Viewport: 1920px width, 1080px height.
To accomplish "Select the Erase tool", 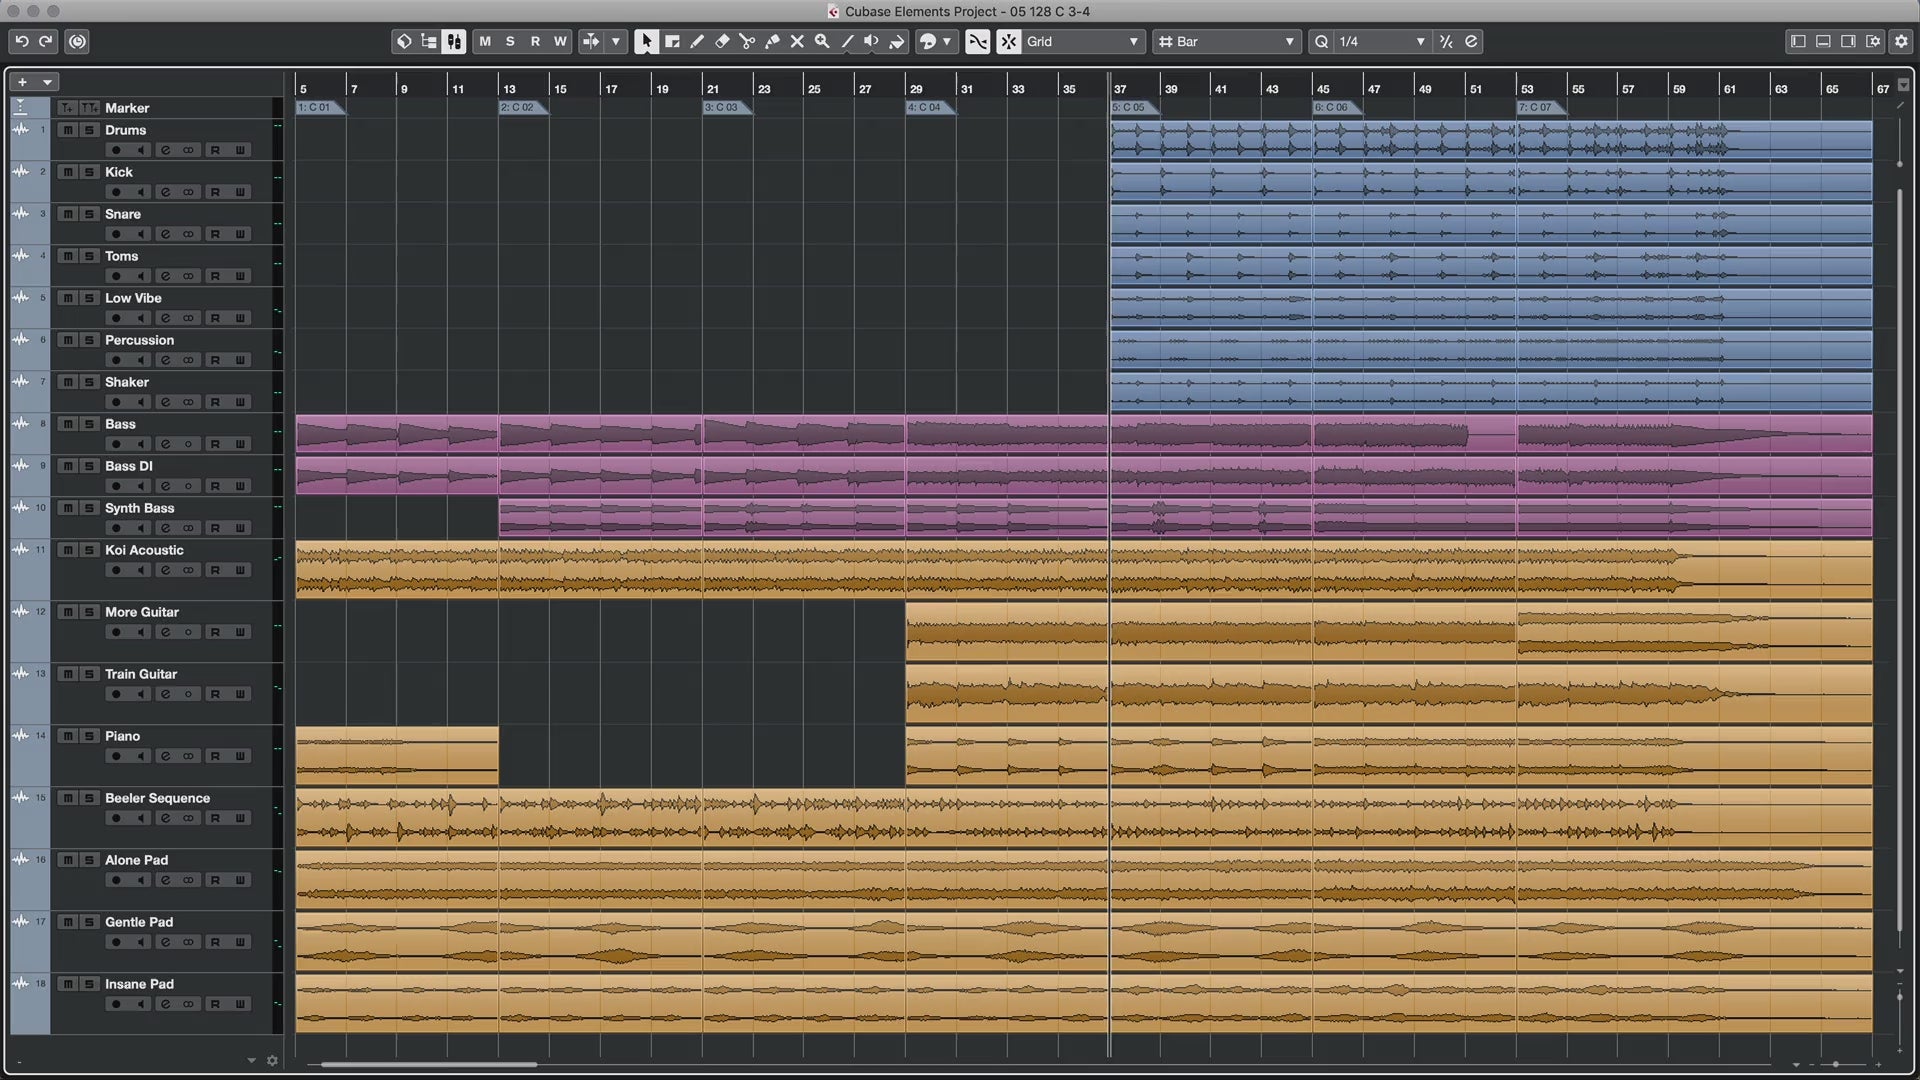I will click(722, 41).
